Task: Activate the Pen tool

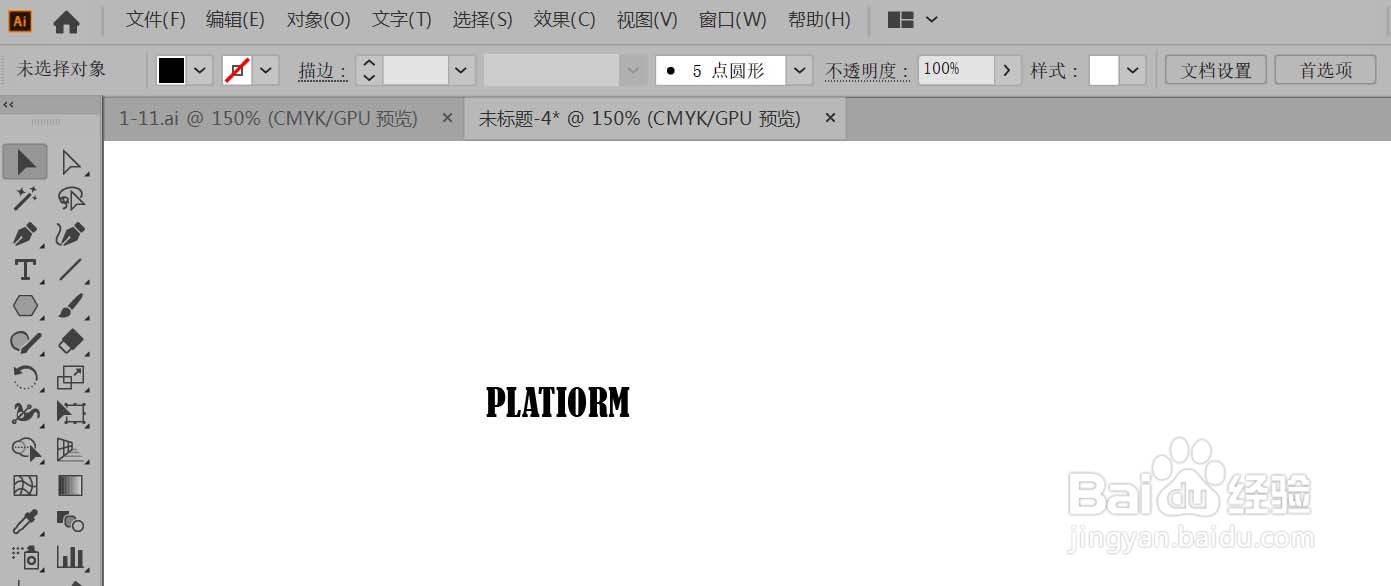Action: [x=25, y=234]
